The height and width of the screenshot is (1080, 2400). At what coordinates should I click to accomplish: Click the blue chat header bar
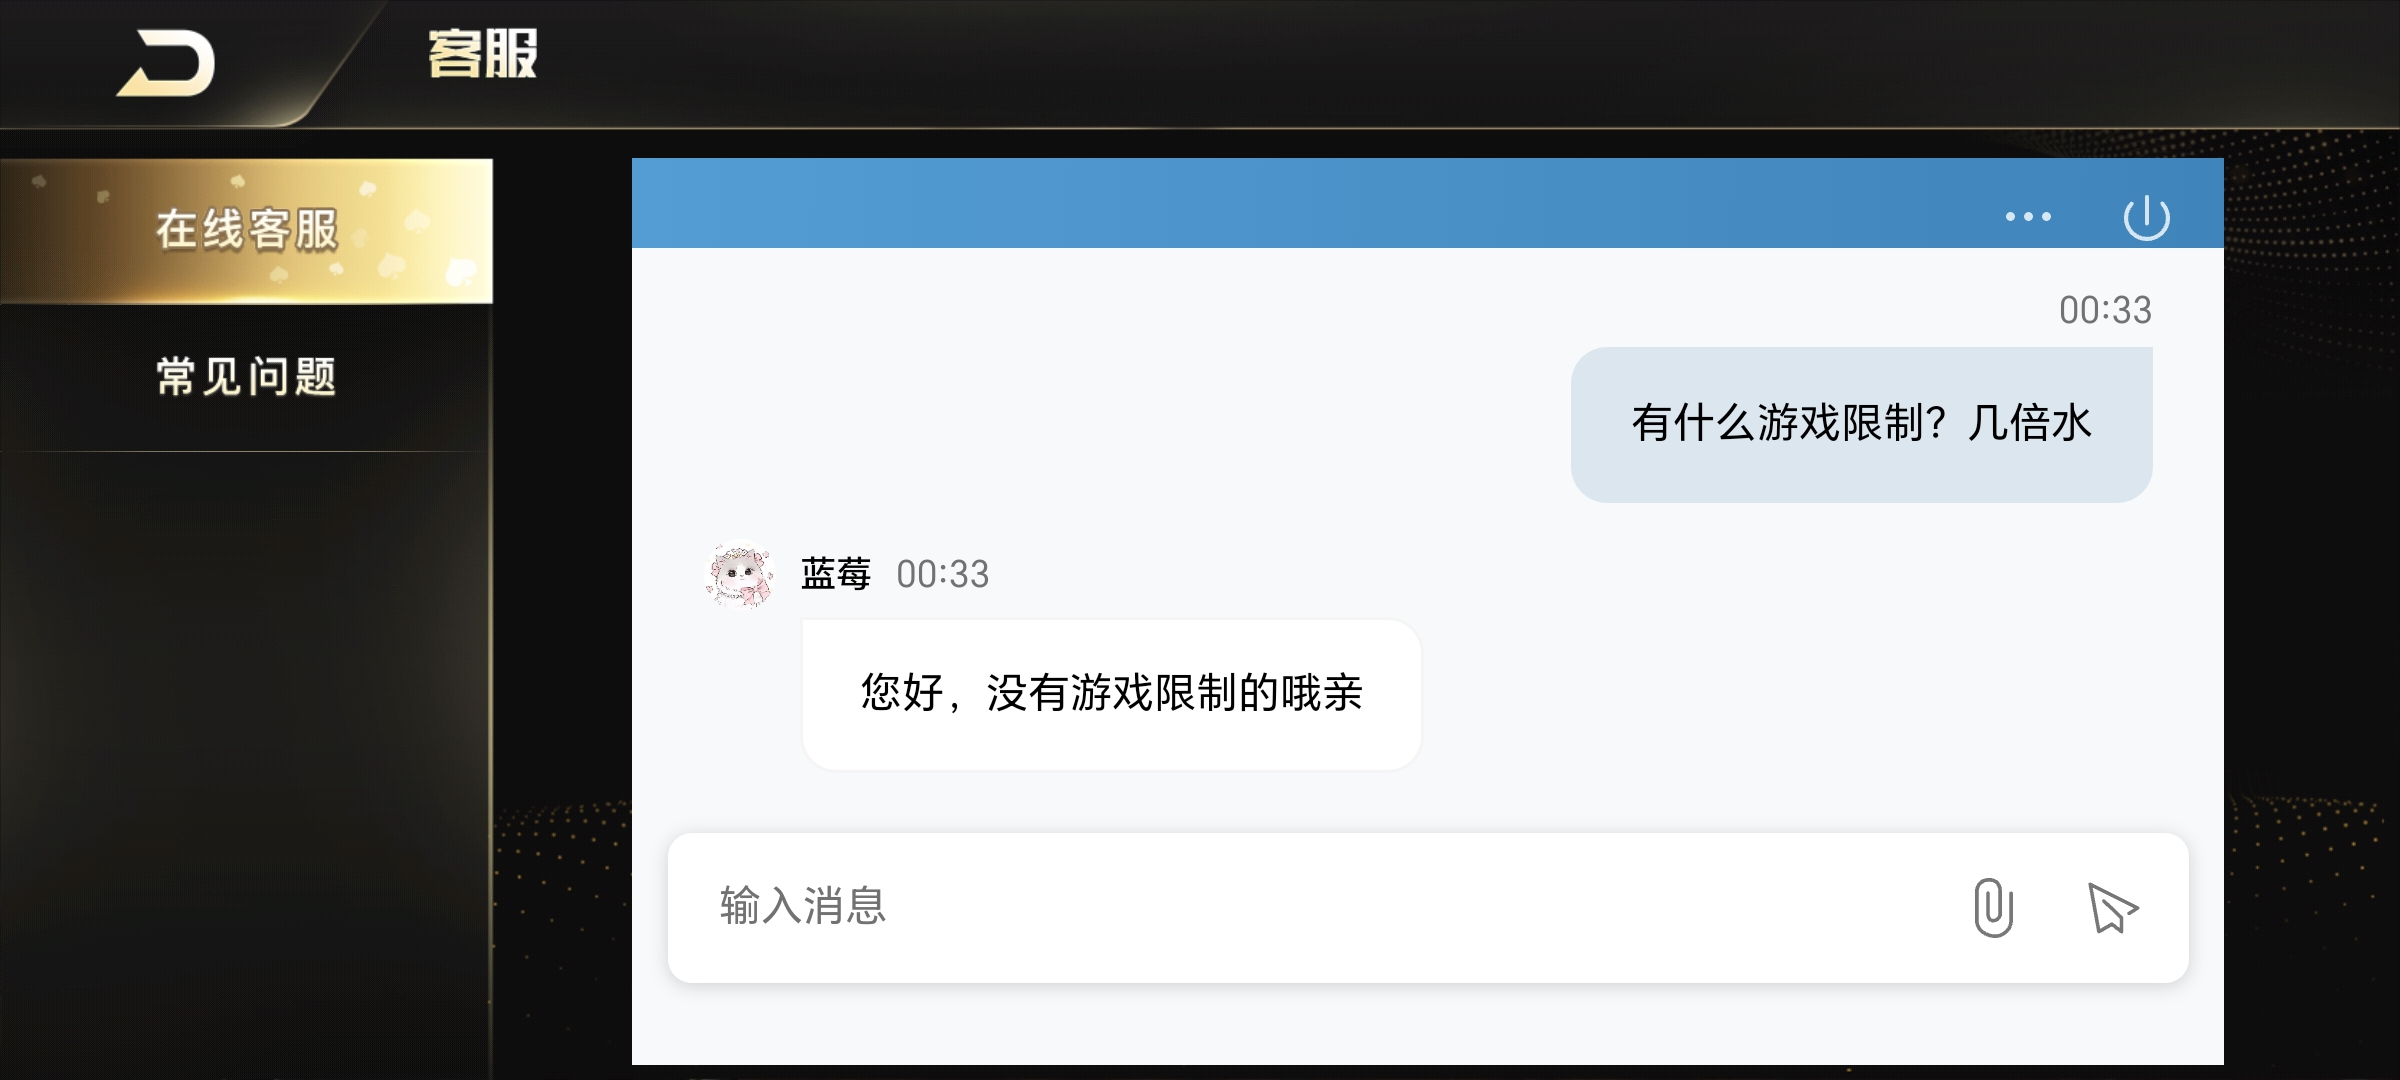point(1300,203)
